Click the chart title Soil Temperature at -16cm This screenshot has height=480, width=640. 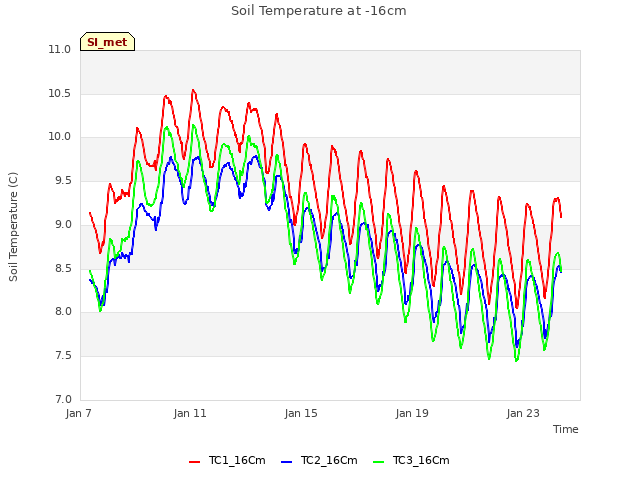coord(319,11)
